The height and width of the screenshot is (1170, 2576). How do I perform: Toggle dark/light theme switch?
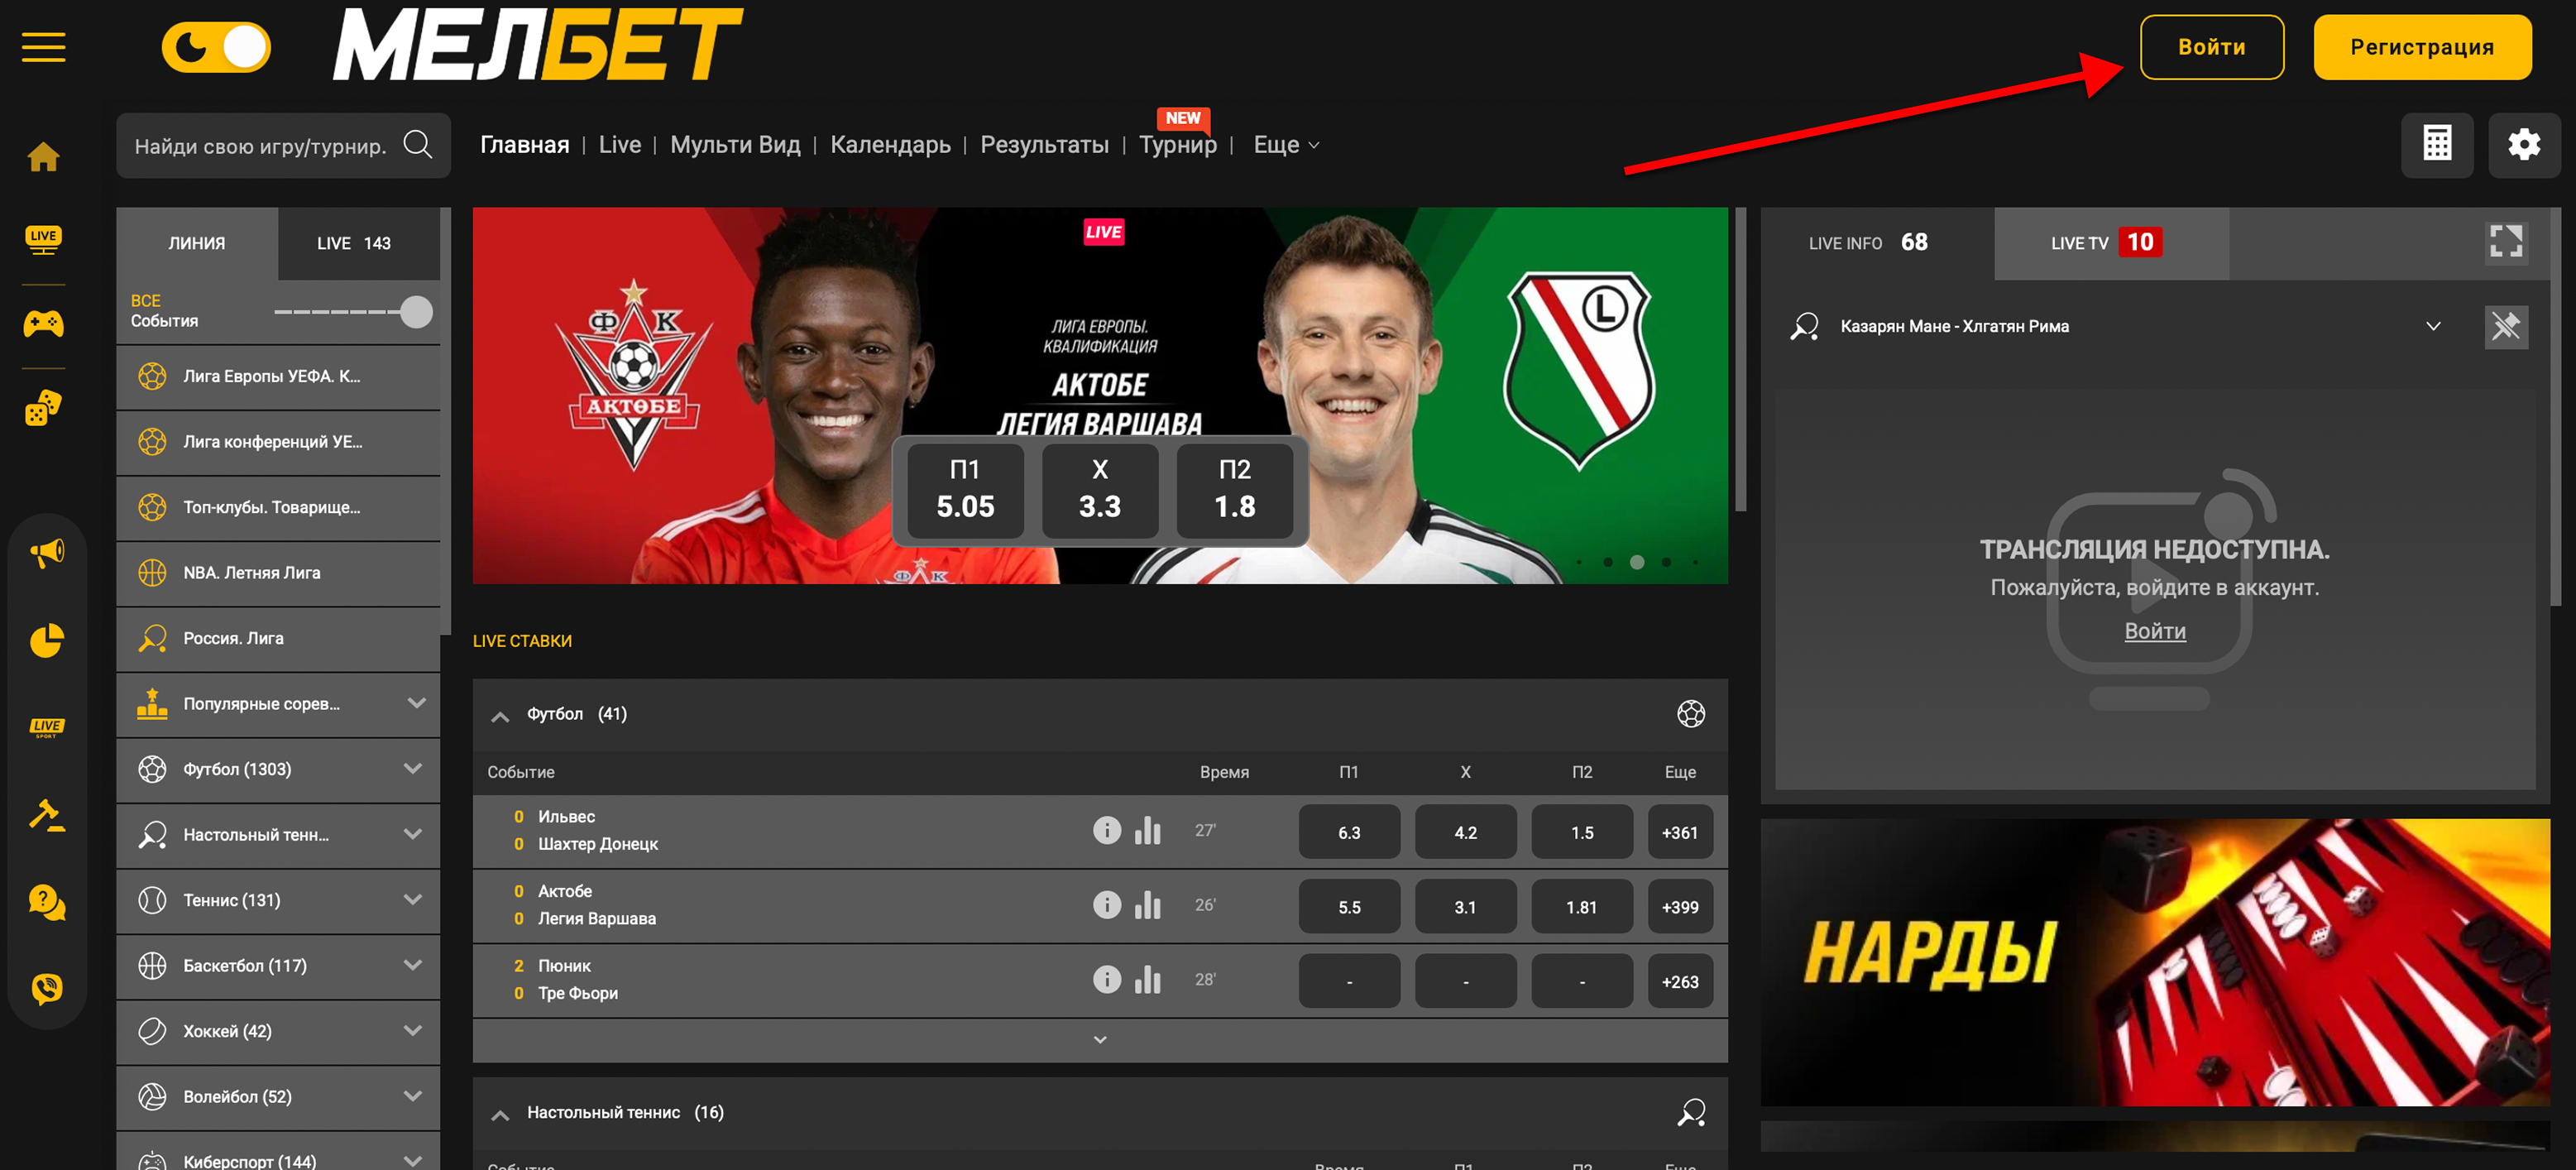[x=217, y=47]
